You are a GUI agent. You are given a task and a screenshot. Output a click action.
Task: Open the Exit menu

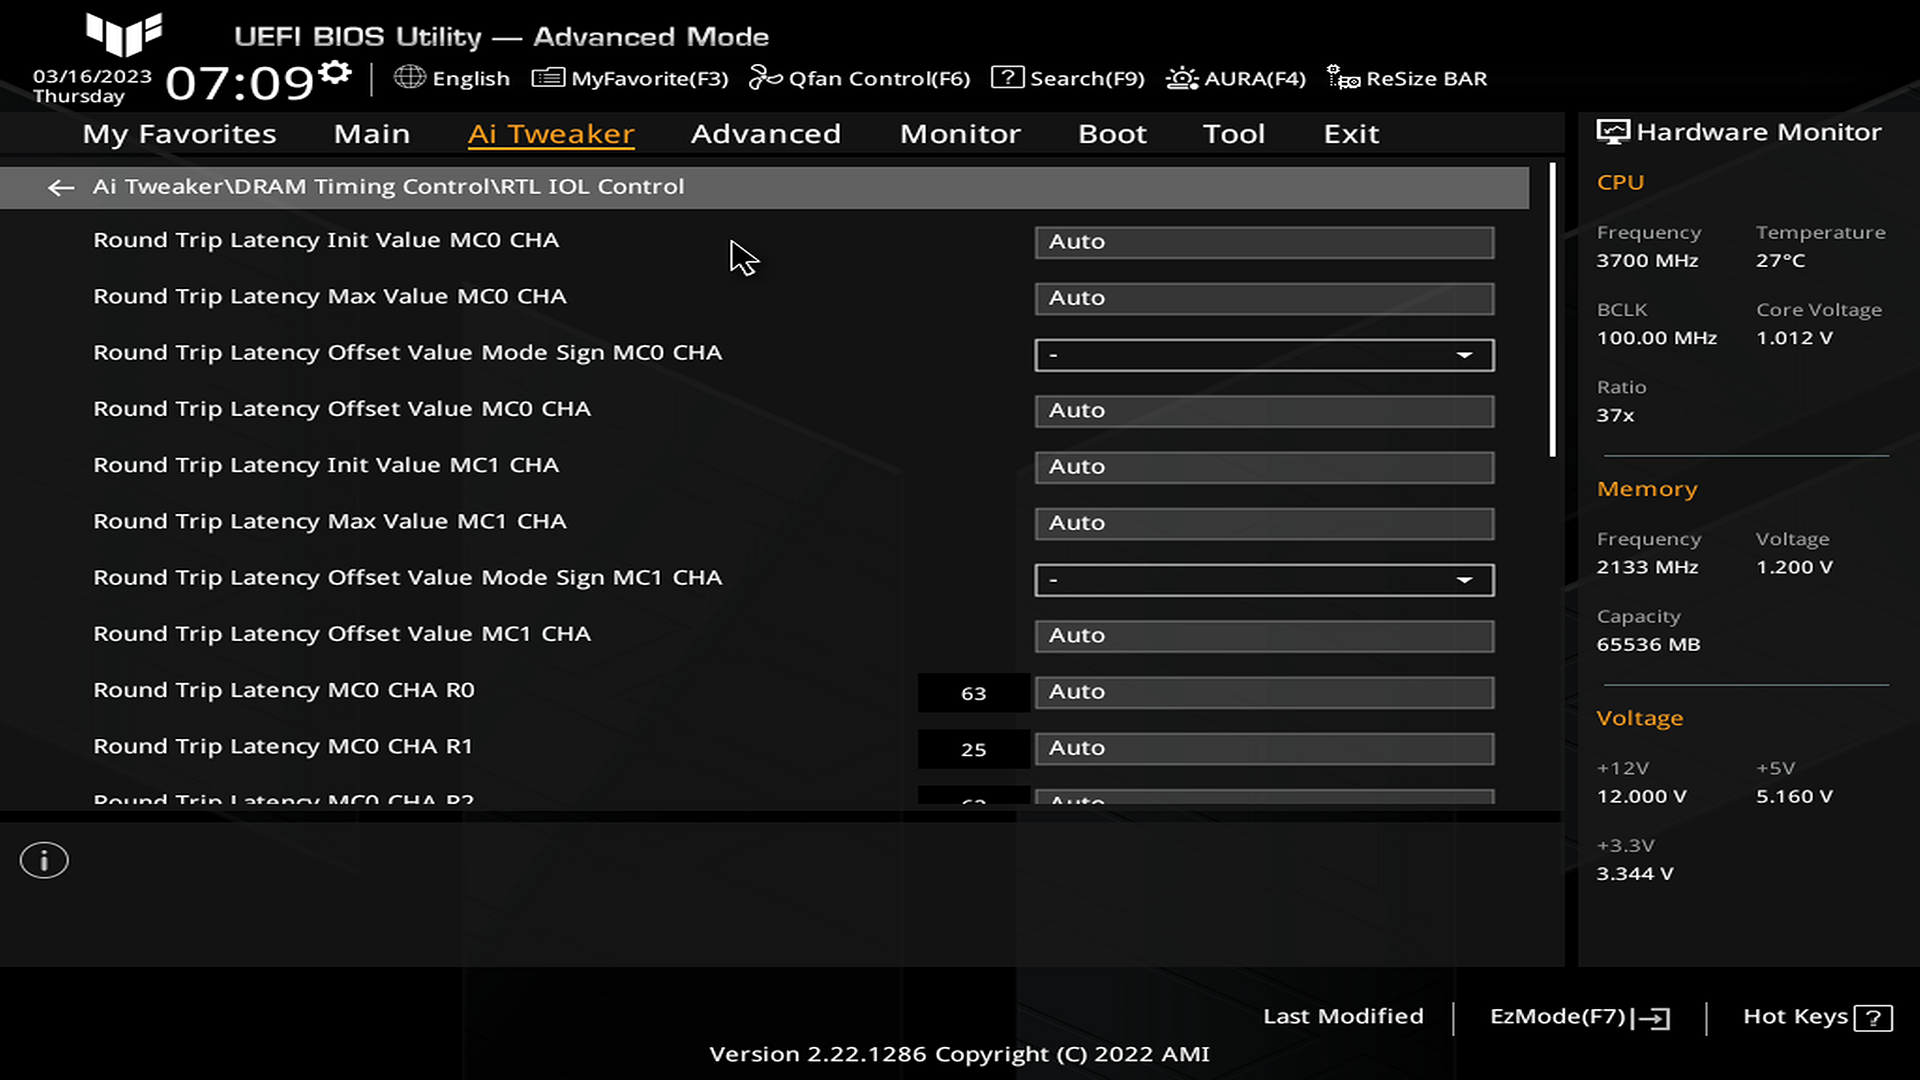[x=1352, y=133]
